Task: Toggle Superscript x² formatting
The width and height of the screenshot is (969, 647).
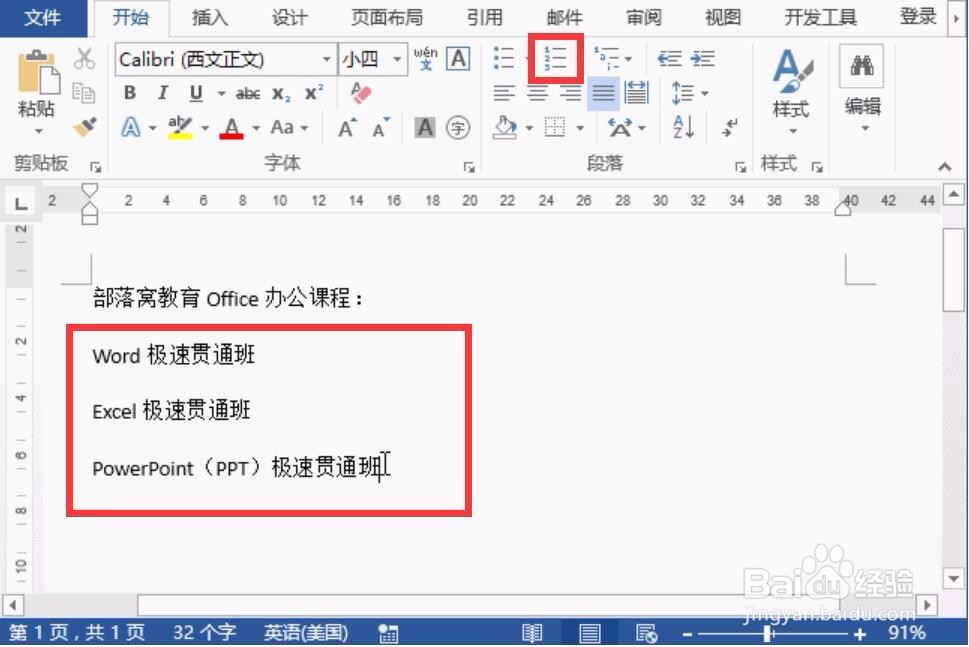Action: pos(314,93)
